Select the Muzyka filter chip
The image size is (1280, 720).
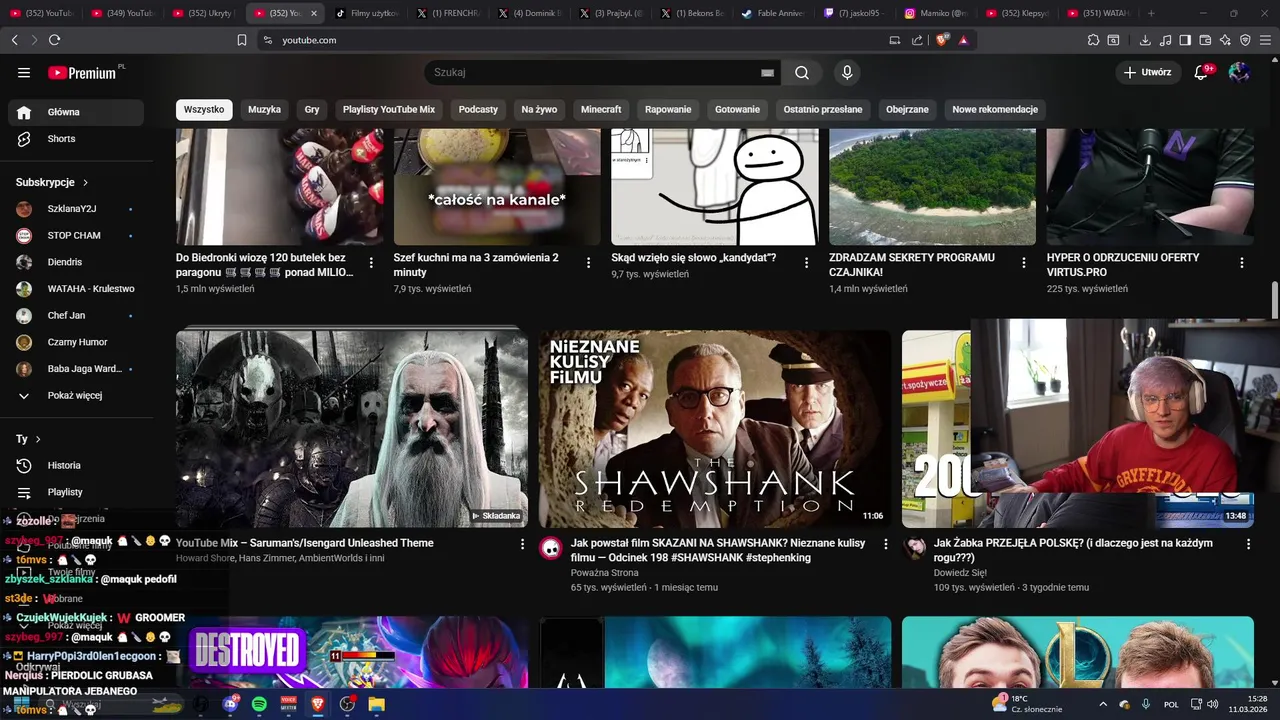(264, 110)
